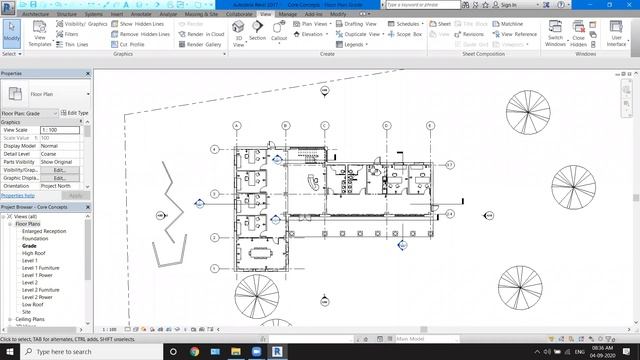Open the Structure ribbon tab
This screenshot has width=640, height=360.
point(67,14)
